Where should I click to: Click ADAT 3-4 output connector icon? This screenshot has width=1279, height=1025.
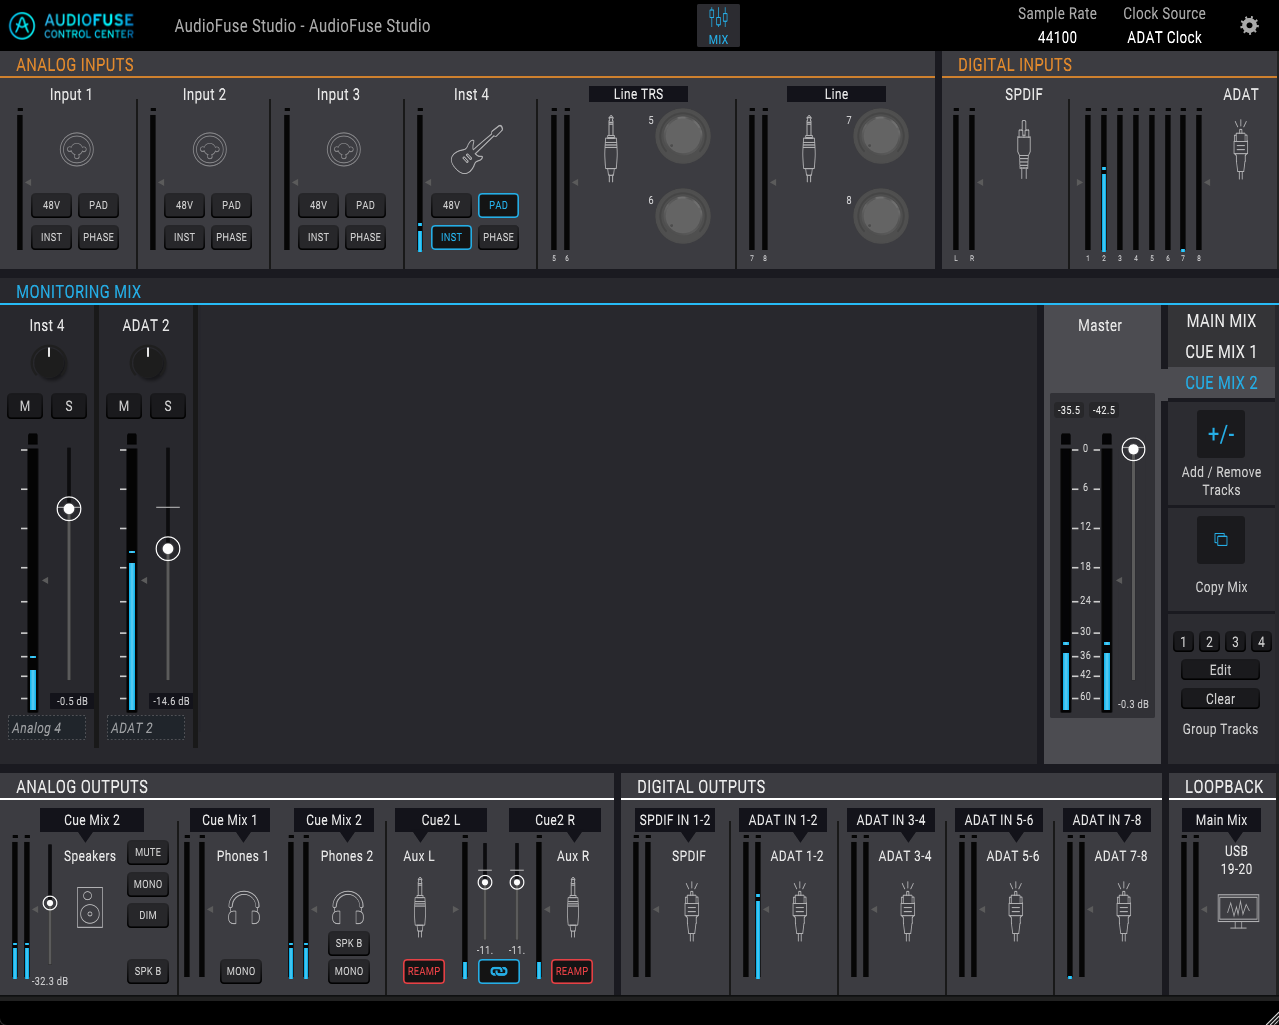point(907,910)
